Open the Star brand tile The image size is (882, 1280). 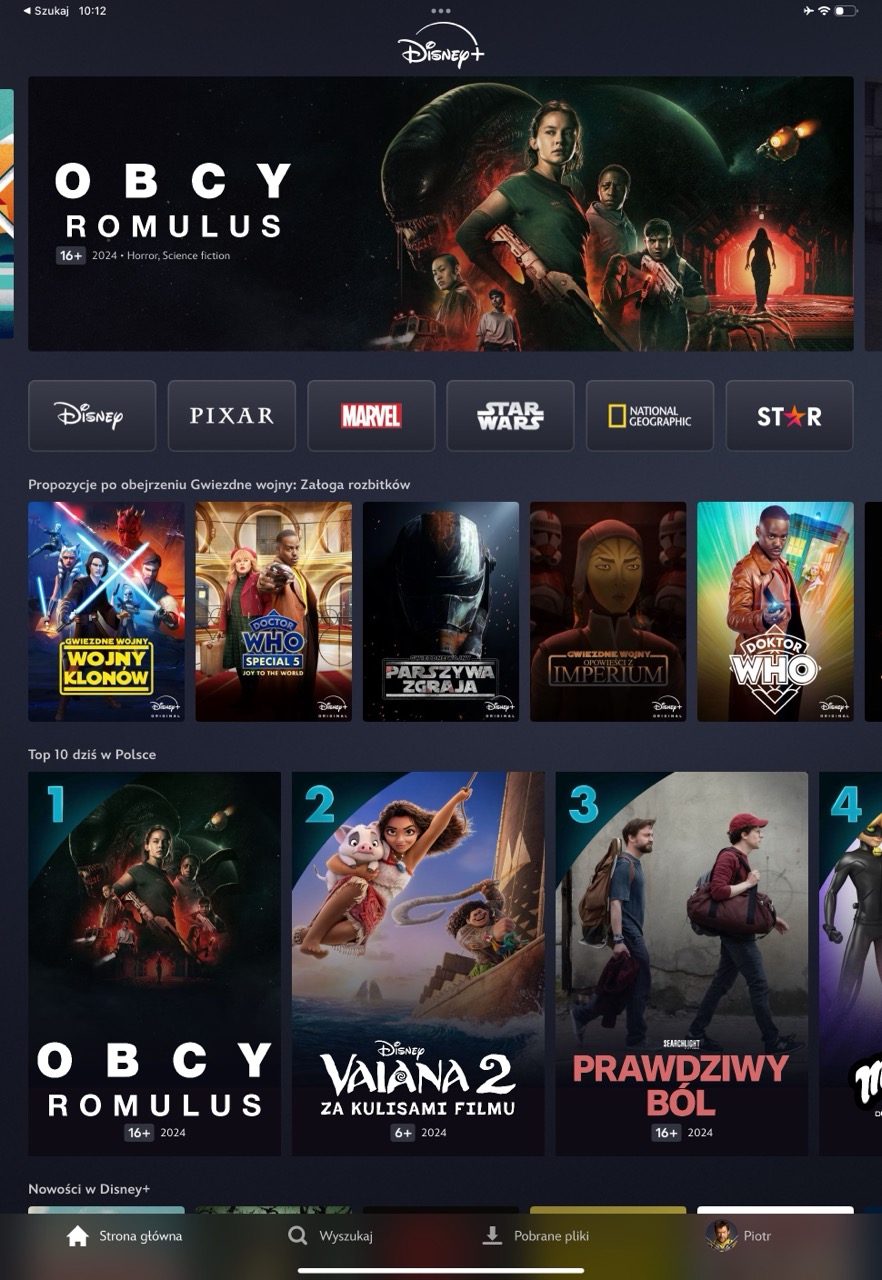point(789,416)
